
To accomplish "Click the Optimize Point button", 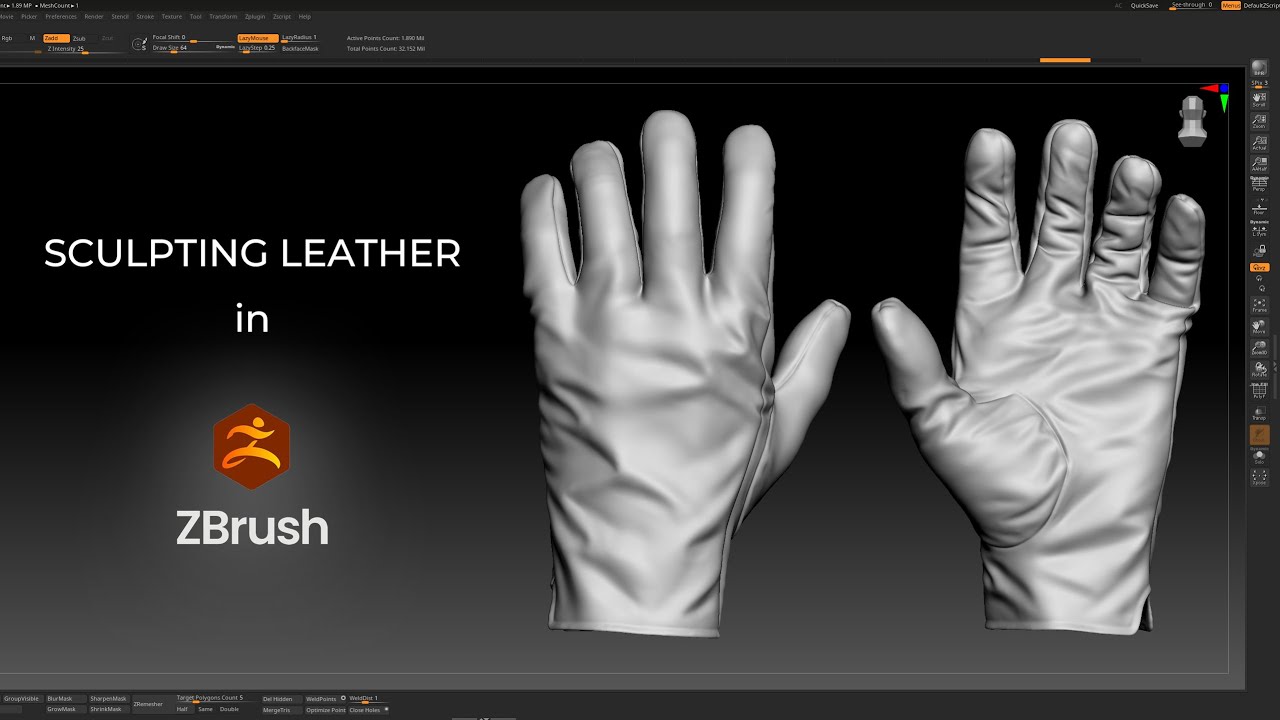I will coord(326,710).
